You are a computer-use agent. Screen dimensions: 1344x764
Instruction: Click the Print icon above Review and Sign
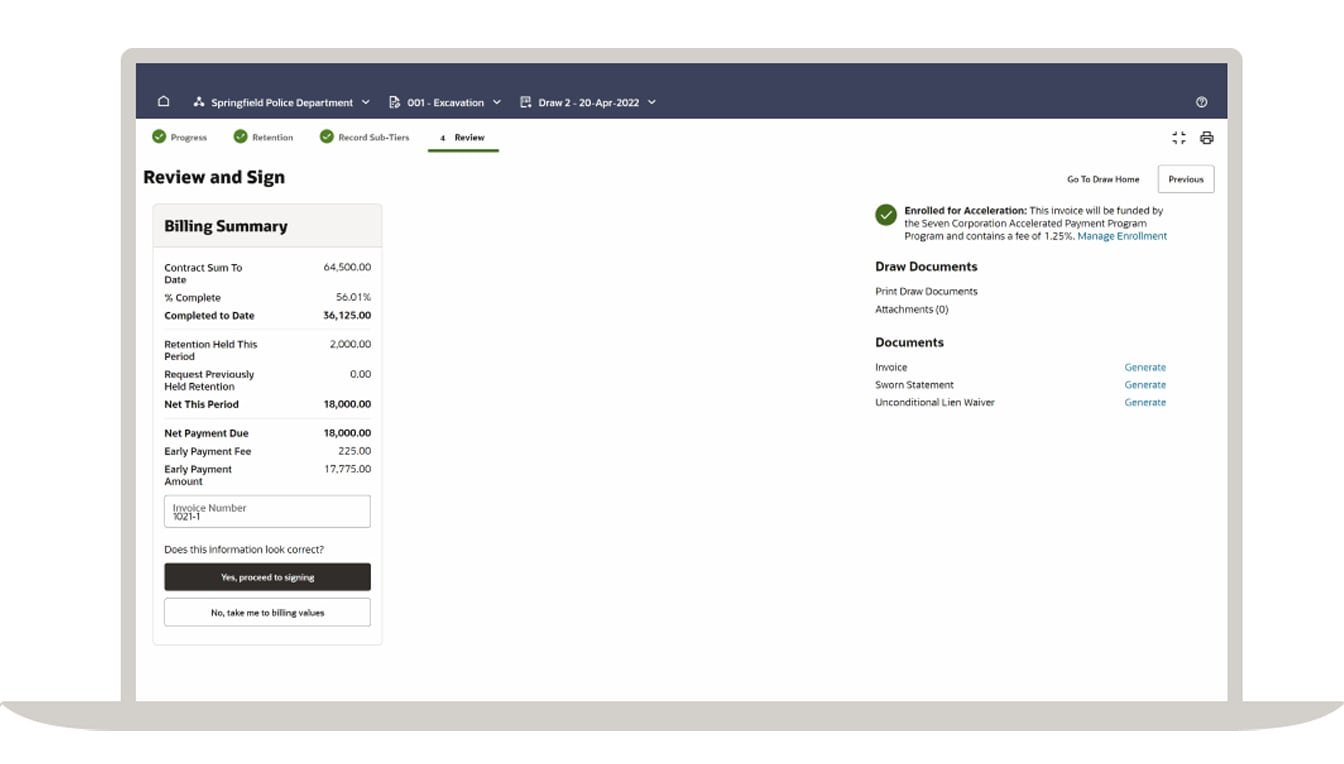coord(1207,137)
